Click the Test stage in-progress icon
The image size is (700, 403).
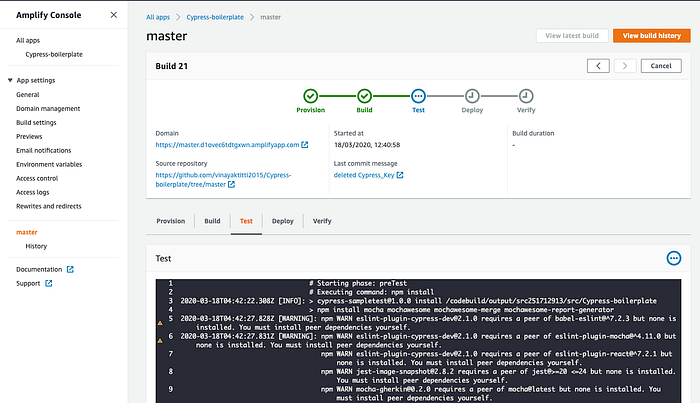[x=418, y=96]
